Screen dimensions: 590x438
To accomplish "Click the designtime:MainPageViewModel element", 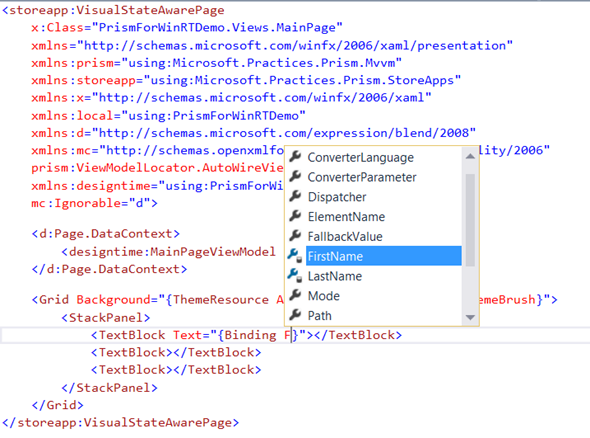I will click(169, 251).
